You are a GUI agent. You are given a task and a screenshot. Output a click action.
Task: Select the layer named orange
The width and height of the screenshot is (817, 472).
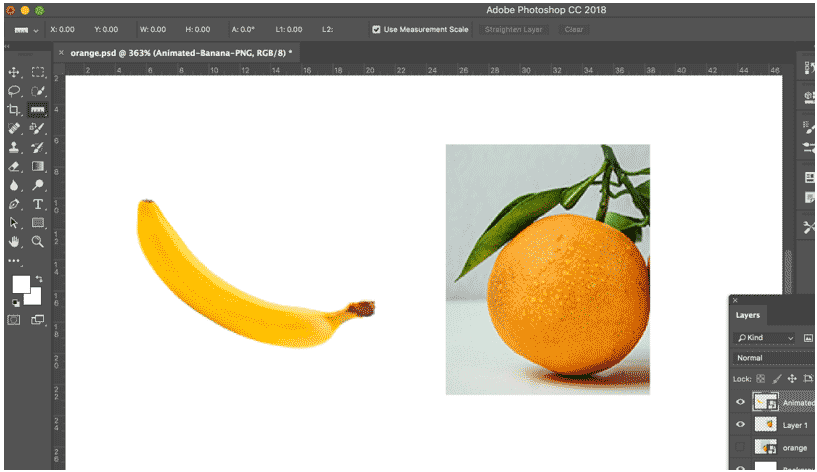click(x=795, y=448)
